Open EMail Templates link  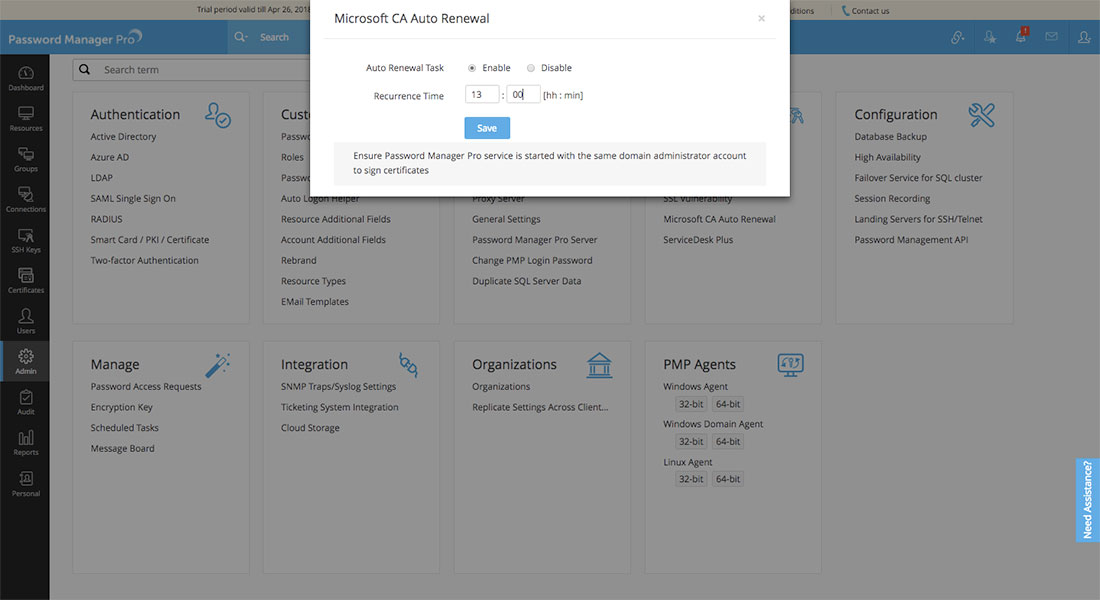coord(315,302)
